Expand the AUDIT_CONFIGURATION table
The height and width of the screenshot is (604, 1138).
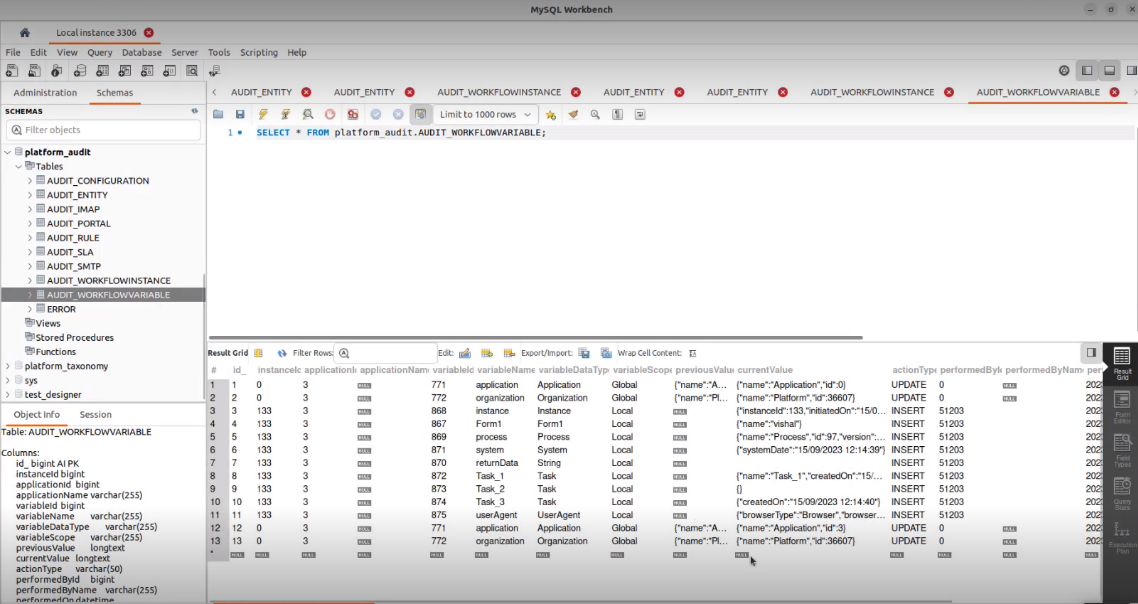[x=30, y=181]
